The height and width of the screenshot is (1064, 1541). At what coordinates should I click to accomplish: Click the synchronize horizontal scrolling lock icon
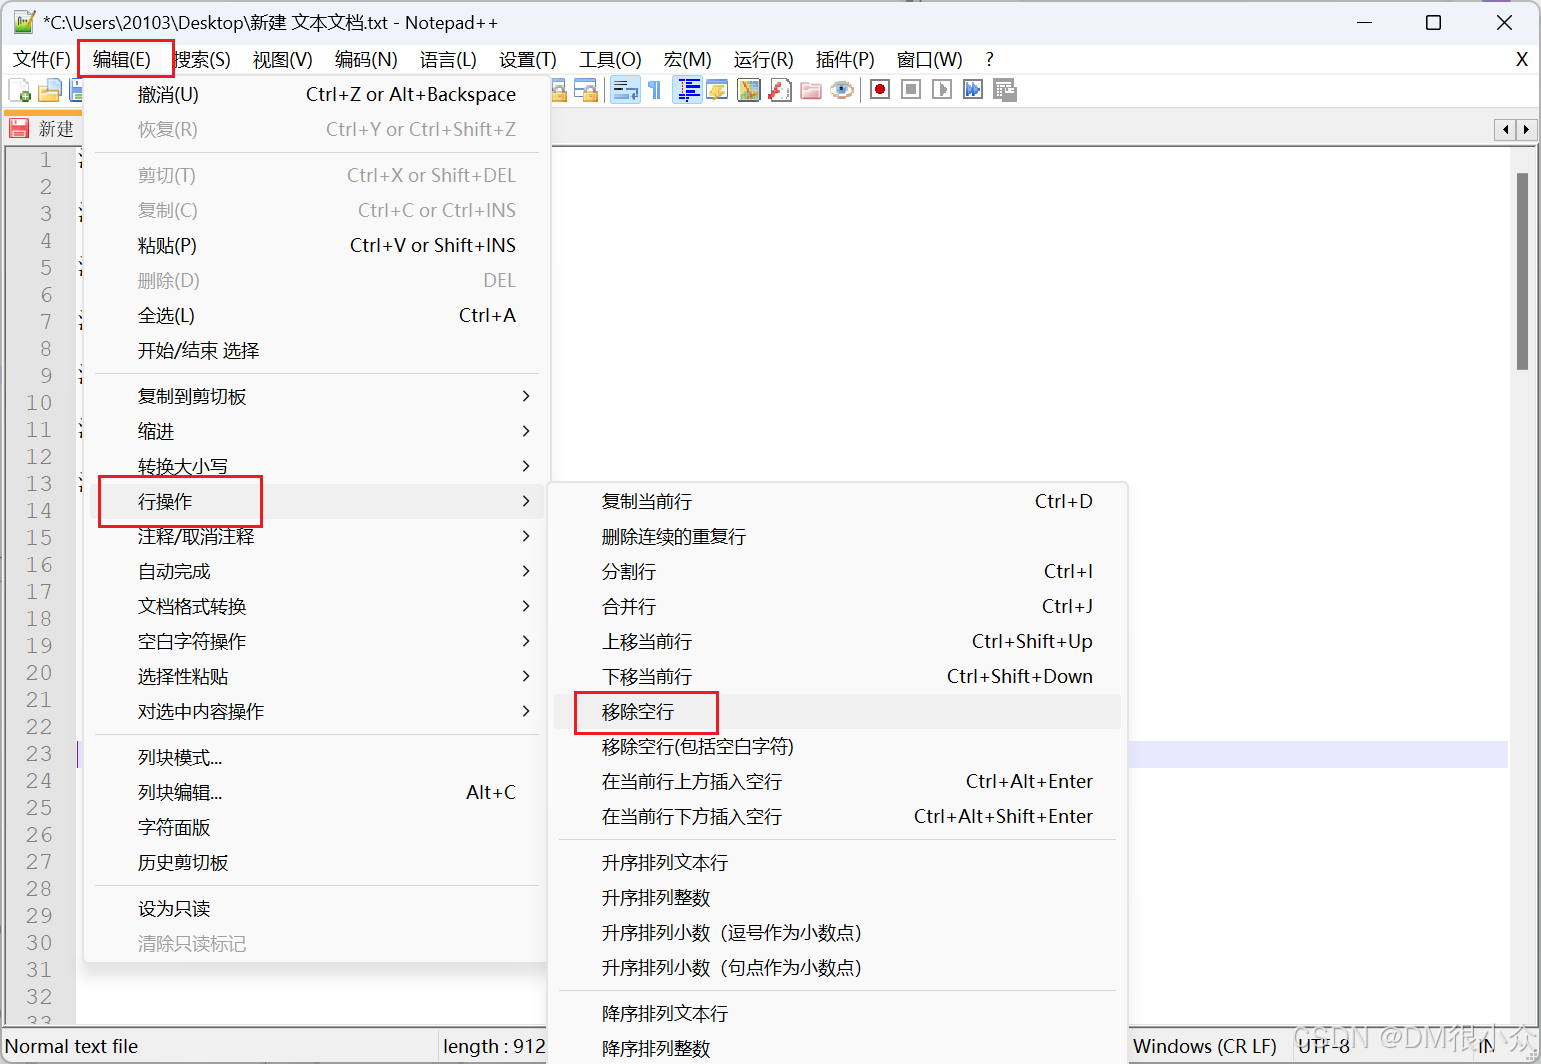(x=587, y=90)
